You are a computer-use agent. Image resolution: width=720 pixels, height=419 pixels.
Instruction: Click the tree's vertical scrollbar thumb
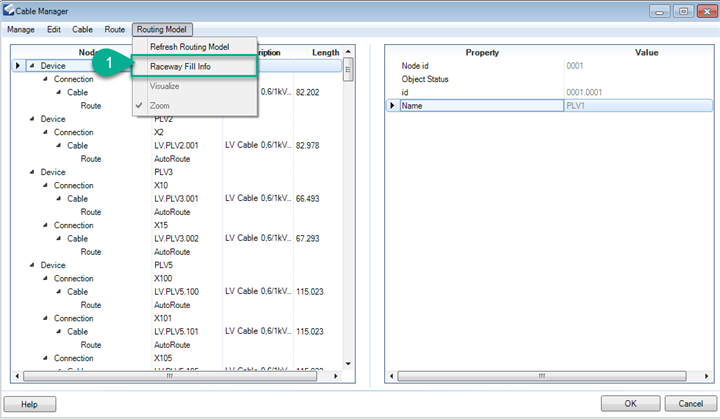[x=349, y=69]
